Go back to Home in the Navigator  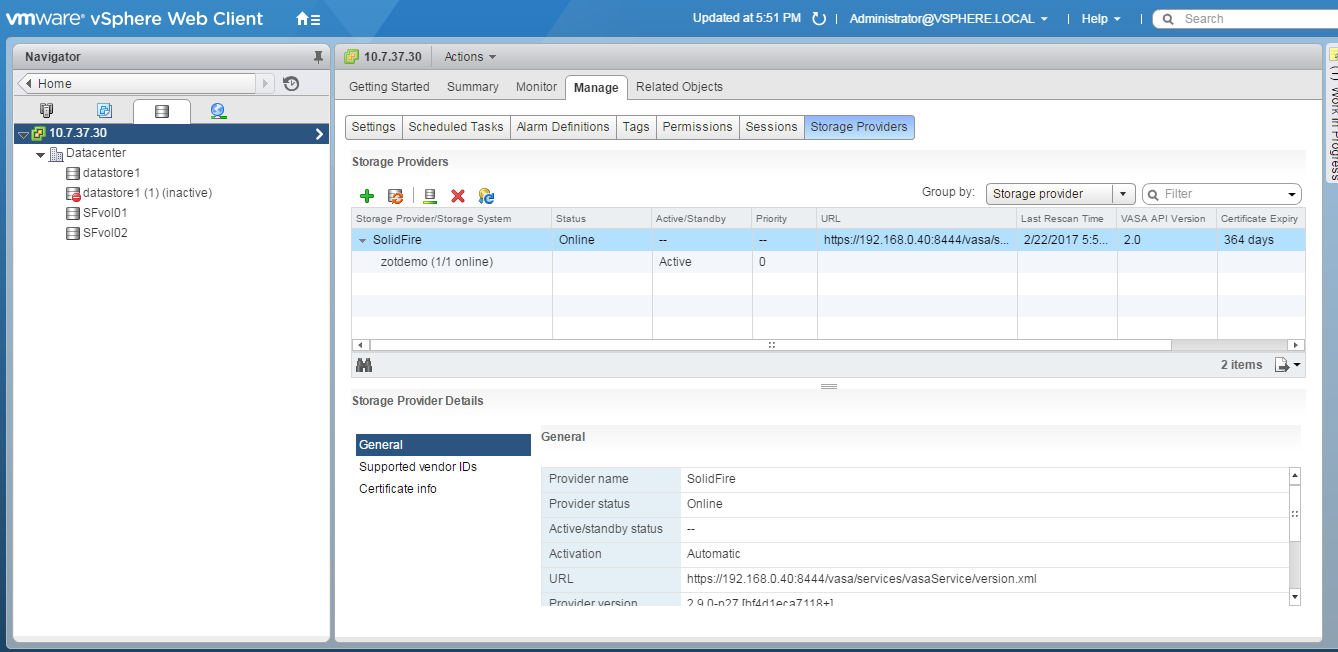coord(137,84)
